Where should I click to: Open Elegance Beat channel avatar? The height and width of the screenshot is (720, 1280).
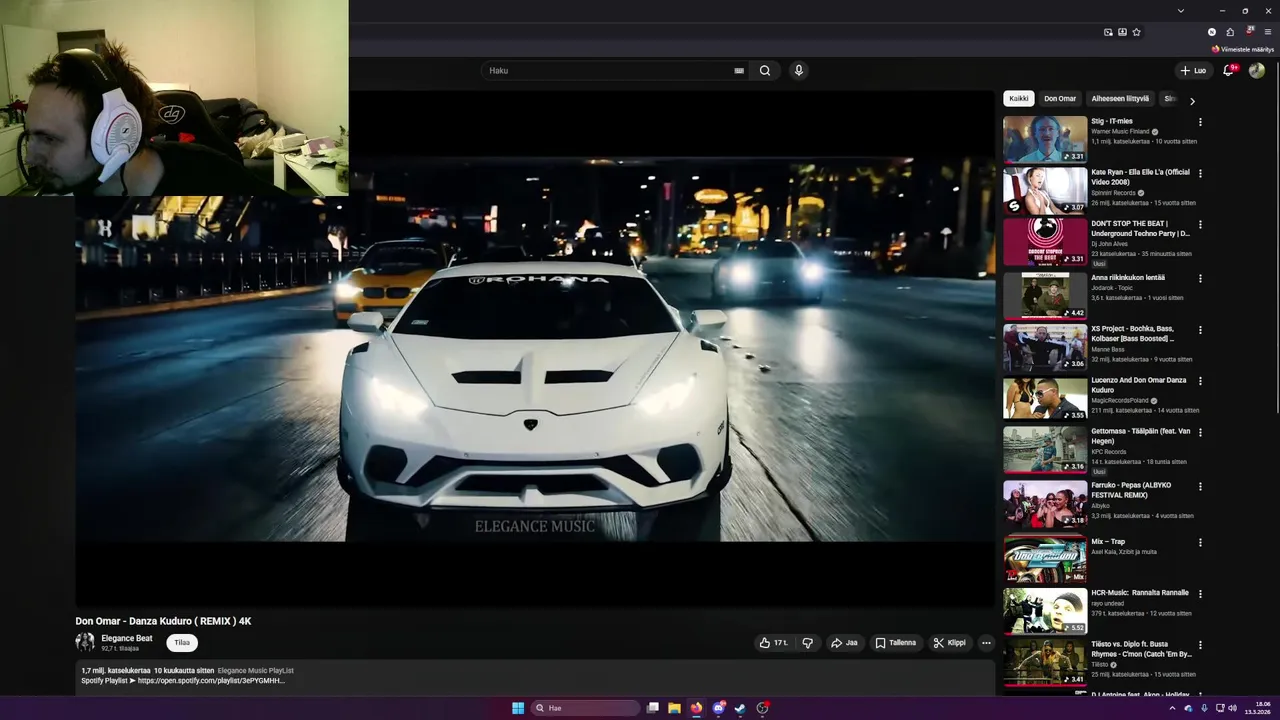pos(85,643)
